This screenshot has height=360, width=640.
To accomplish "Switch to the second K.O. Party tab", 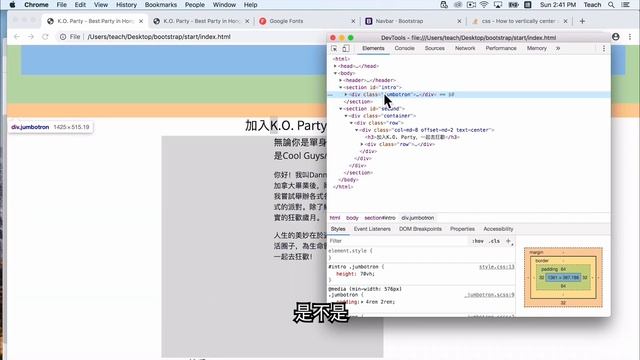I will tap(201, 21).
